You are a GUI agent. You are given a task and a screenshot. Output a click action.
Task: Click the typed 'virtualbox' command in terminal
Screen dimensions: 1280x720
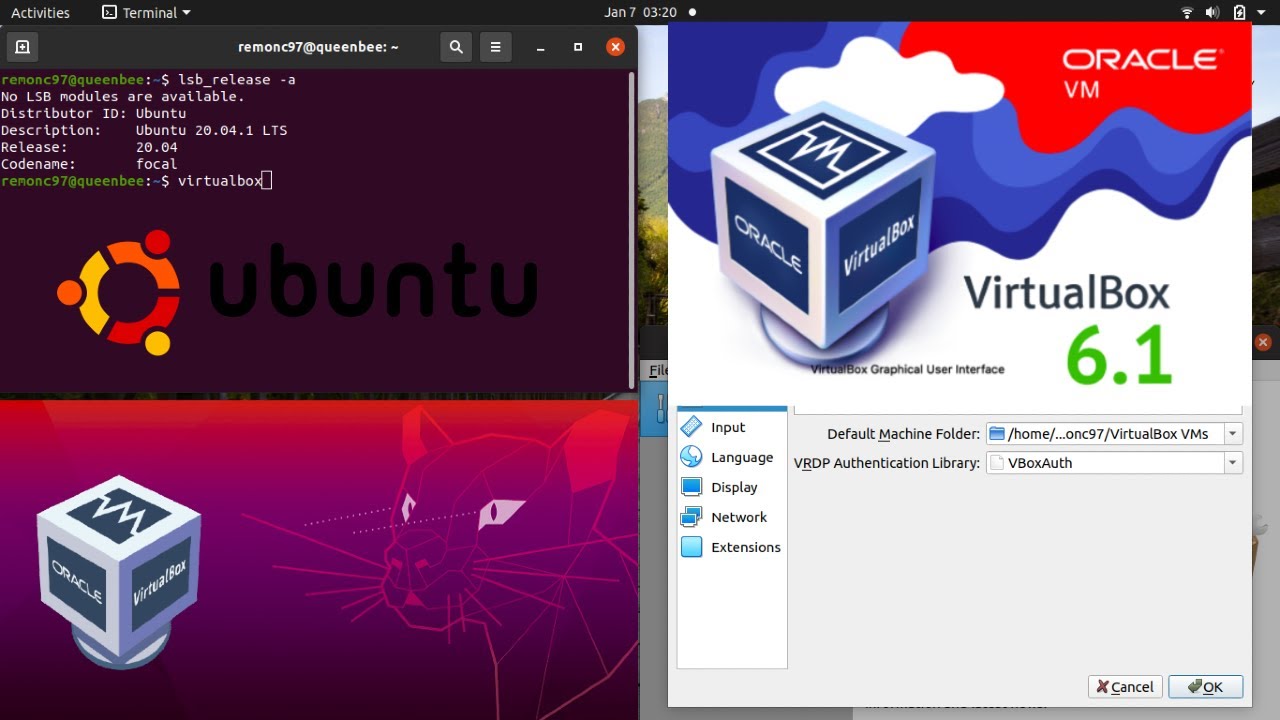(x=220, y=180)
